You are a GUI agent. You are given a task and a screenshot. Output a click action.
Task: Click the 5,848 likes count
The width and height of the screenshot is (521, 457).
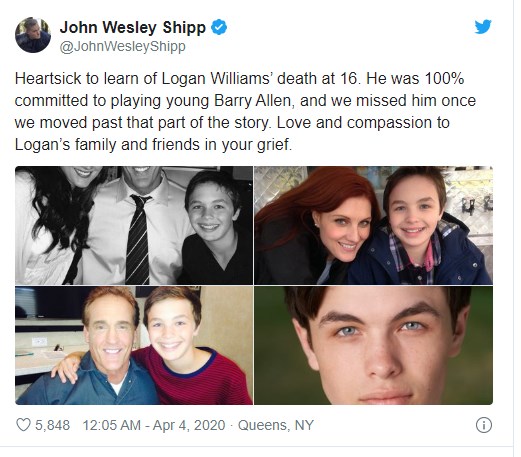(52, 425)
